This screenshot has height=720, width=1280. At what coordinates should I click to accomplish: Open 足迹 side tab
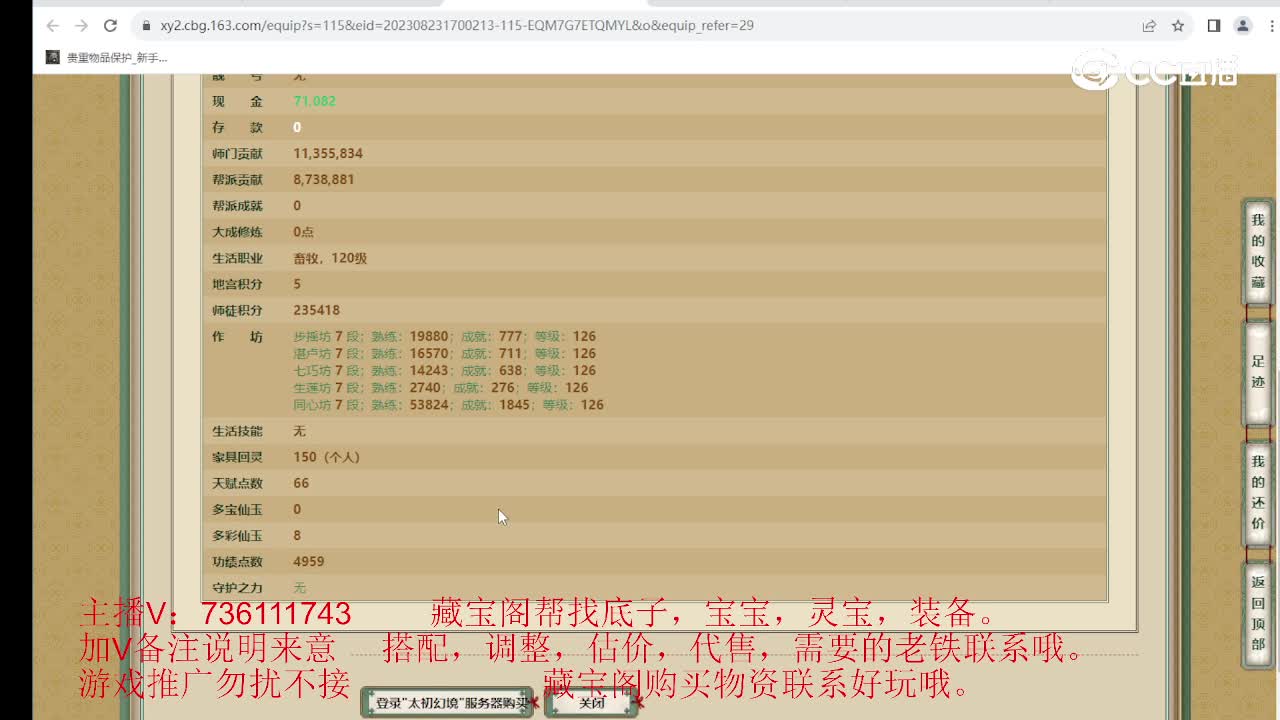click(x=1258, y=372)
